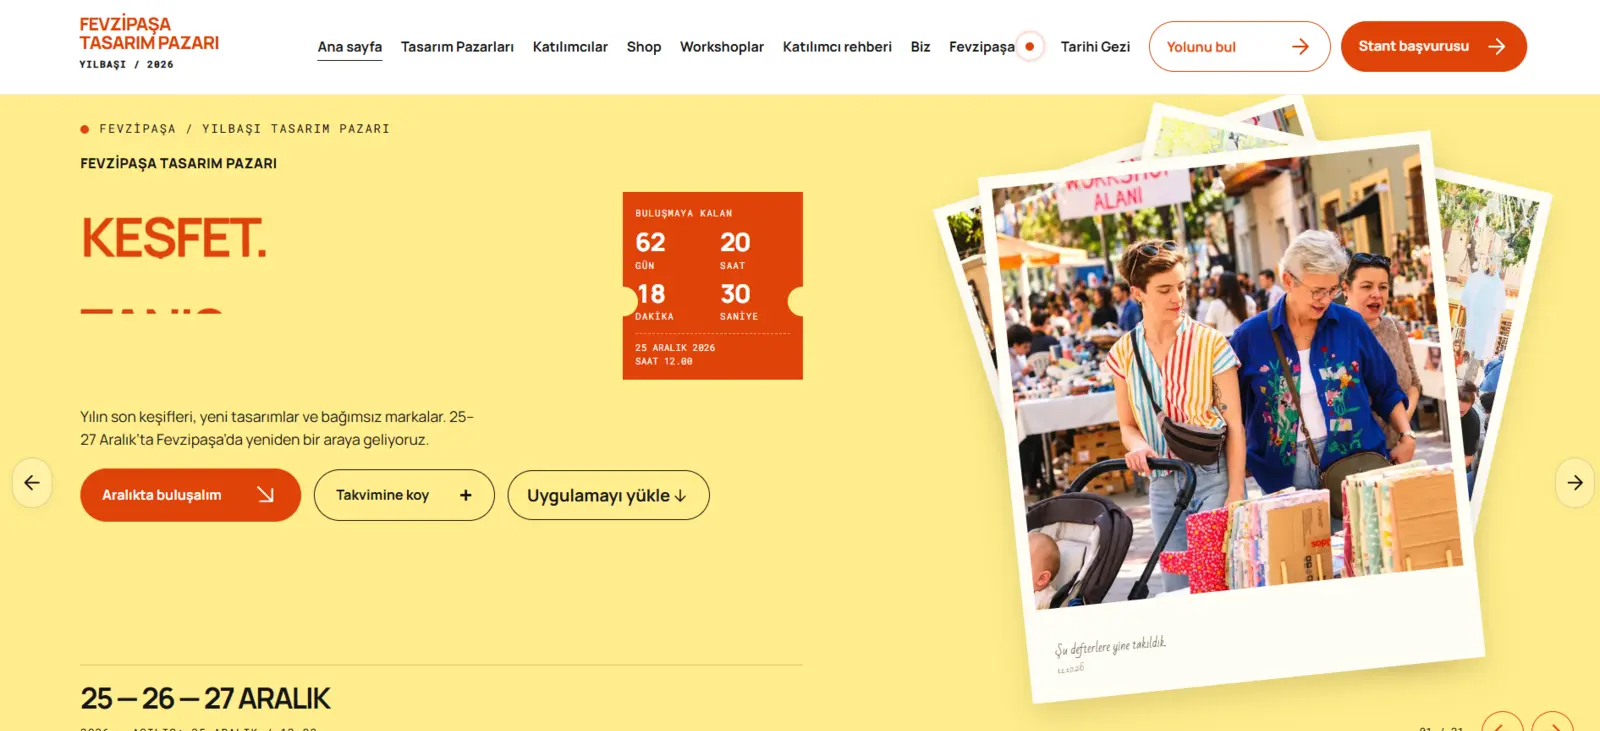This screenshot has width=1600, height=731.
Task: Select the Biz menu item
Action: coord(920,47)
